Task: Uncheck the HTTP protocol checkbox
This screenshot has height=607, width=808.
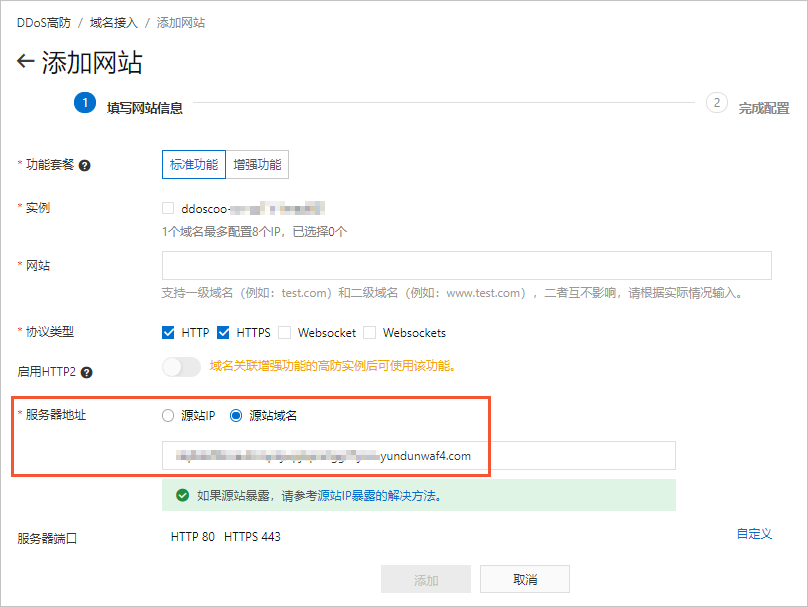Action: pyautogui.click(x=168, y=332)
